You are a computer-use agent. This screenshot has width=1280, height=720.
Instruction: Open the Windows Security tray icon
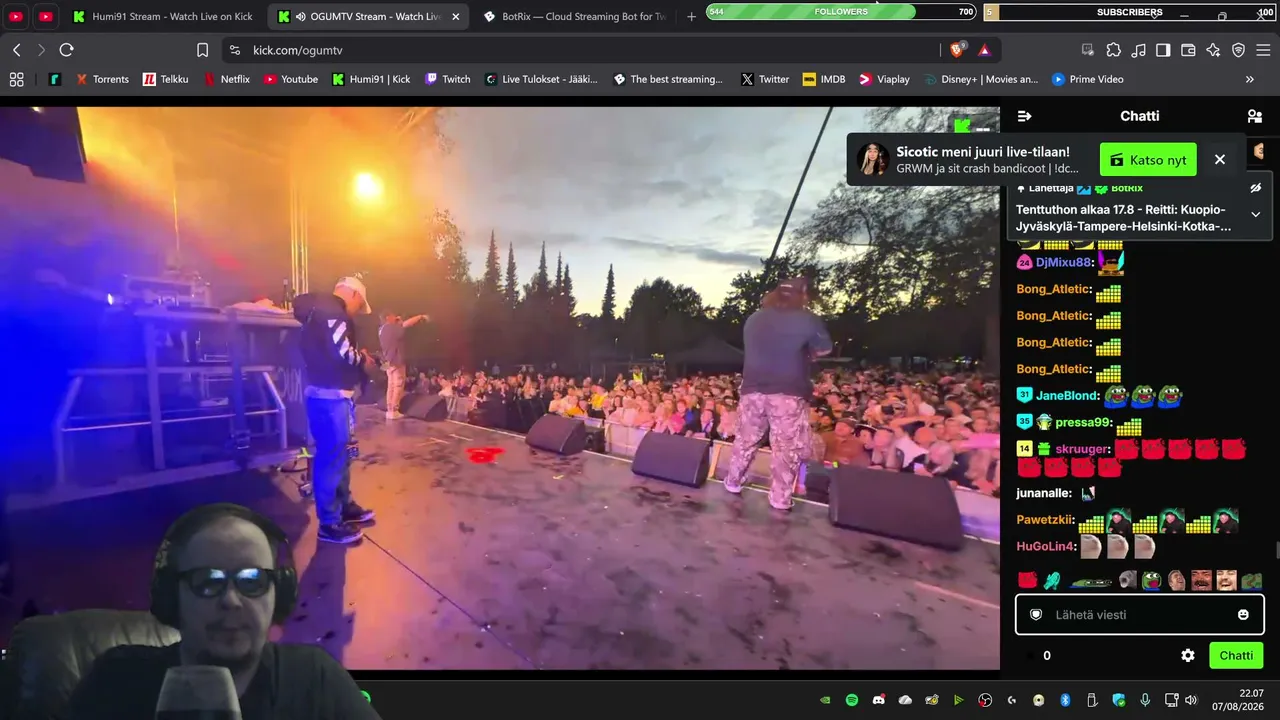(x=1118, y=700)
